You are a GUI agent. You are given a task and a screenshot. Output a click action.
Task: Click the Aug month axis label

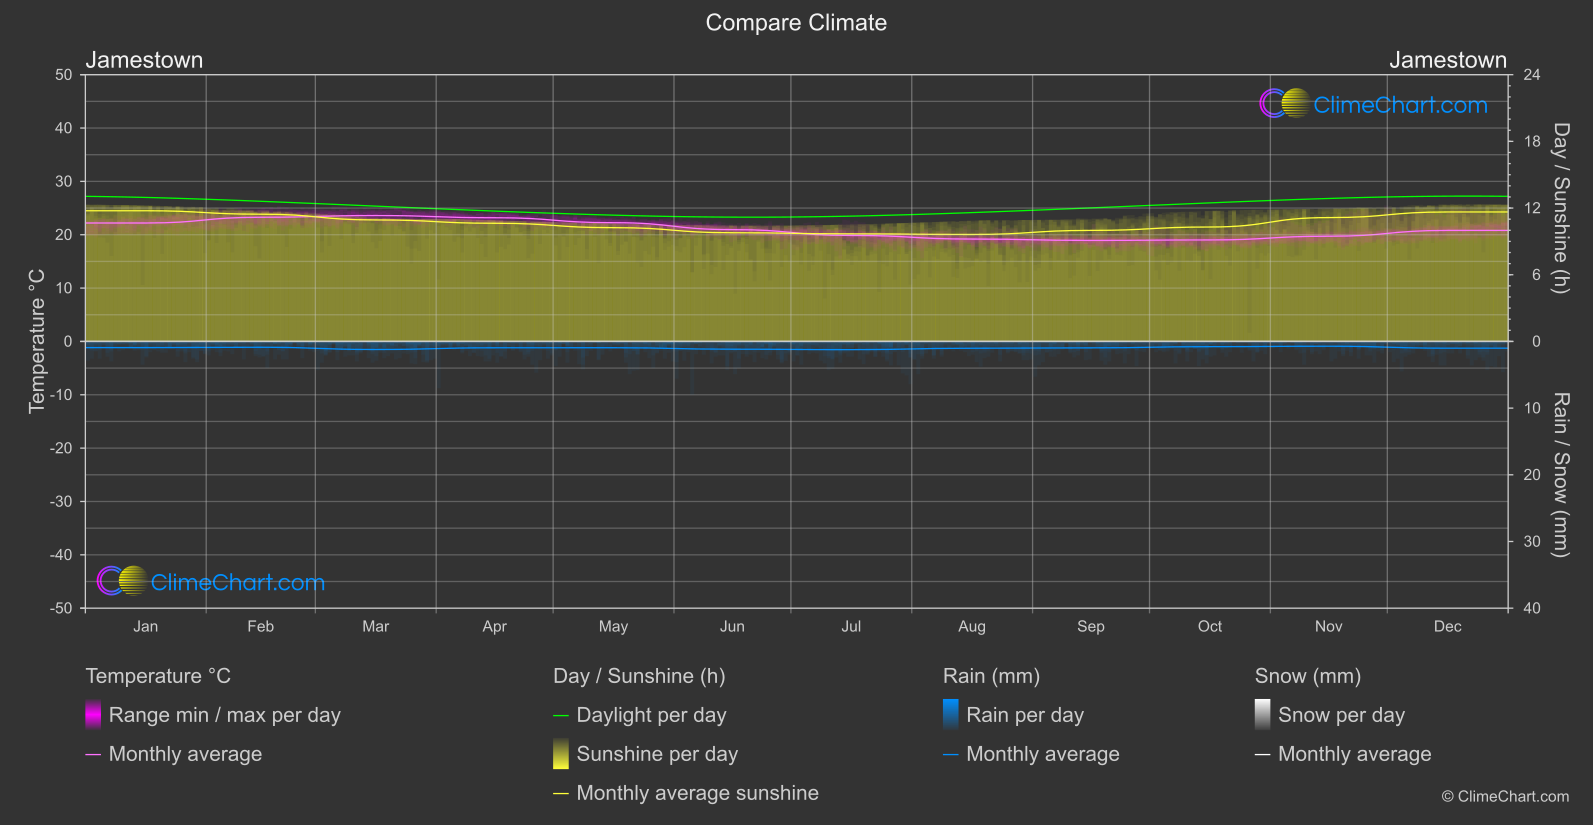click(x=972, y=627)
